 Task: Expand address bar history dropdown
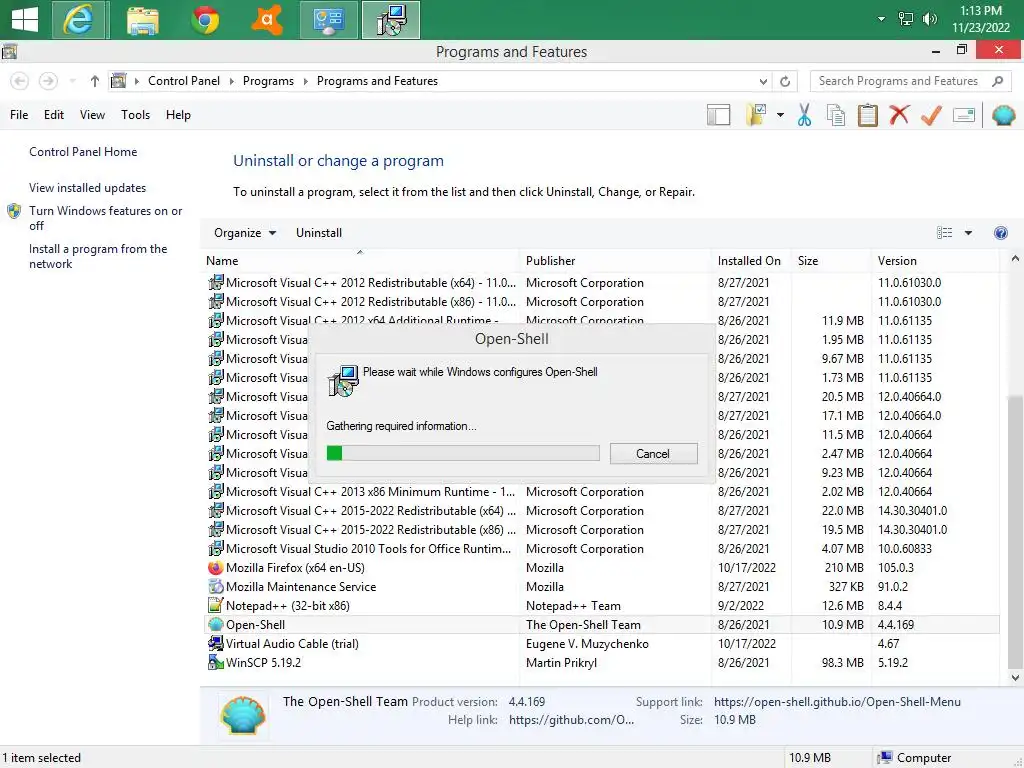pyautogui.click(x=763, y=82)
